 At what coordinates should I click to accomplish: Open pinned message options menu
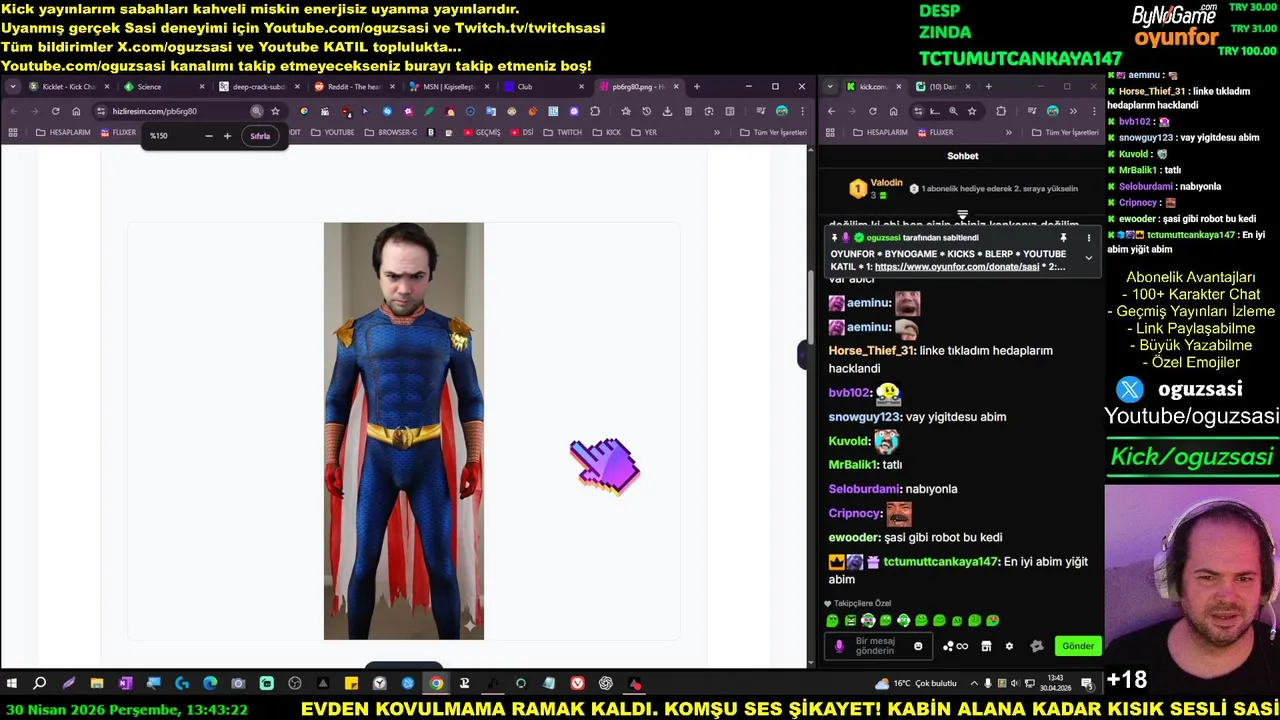(1088, 238)
